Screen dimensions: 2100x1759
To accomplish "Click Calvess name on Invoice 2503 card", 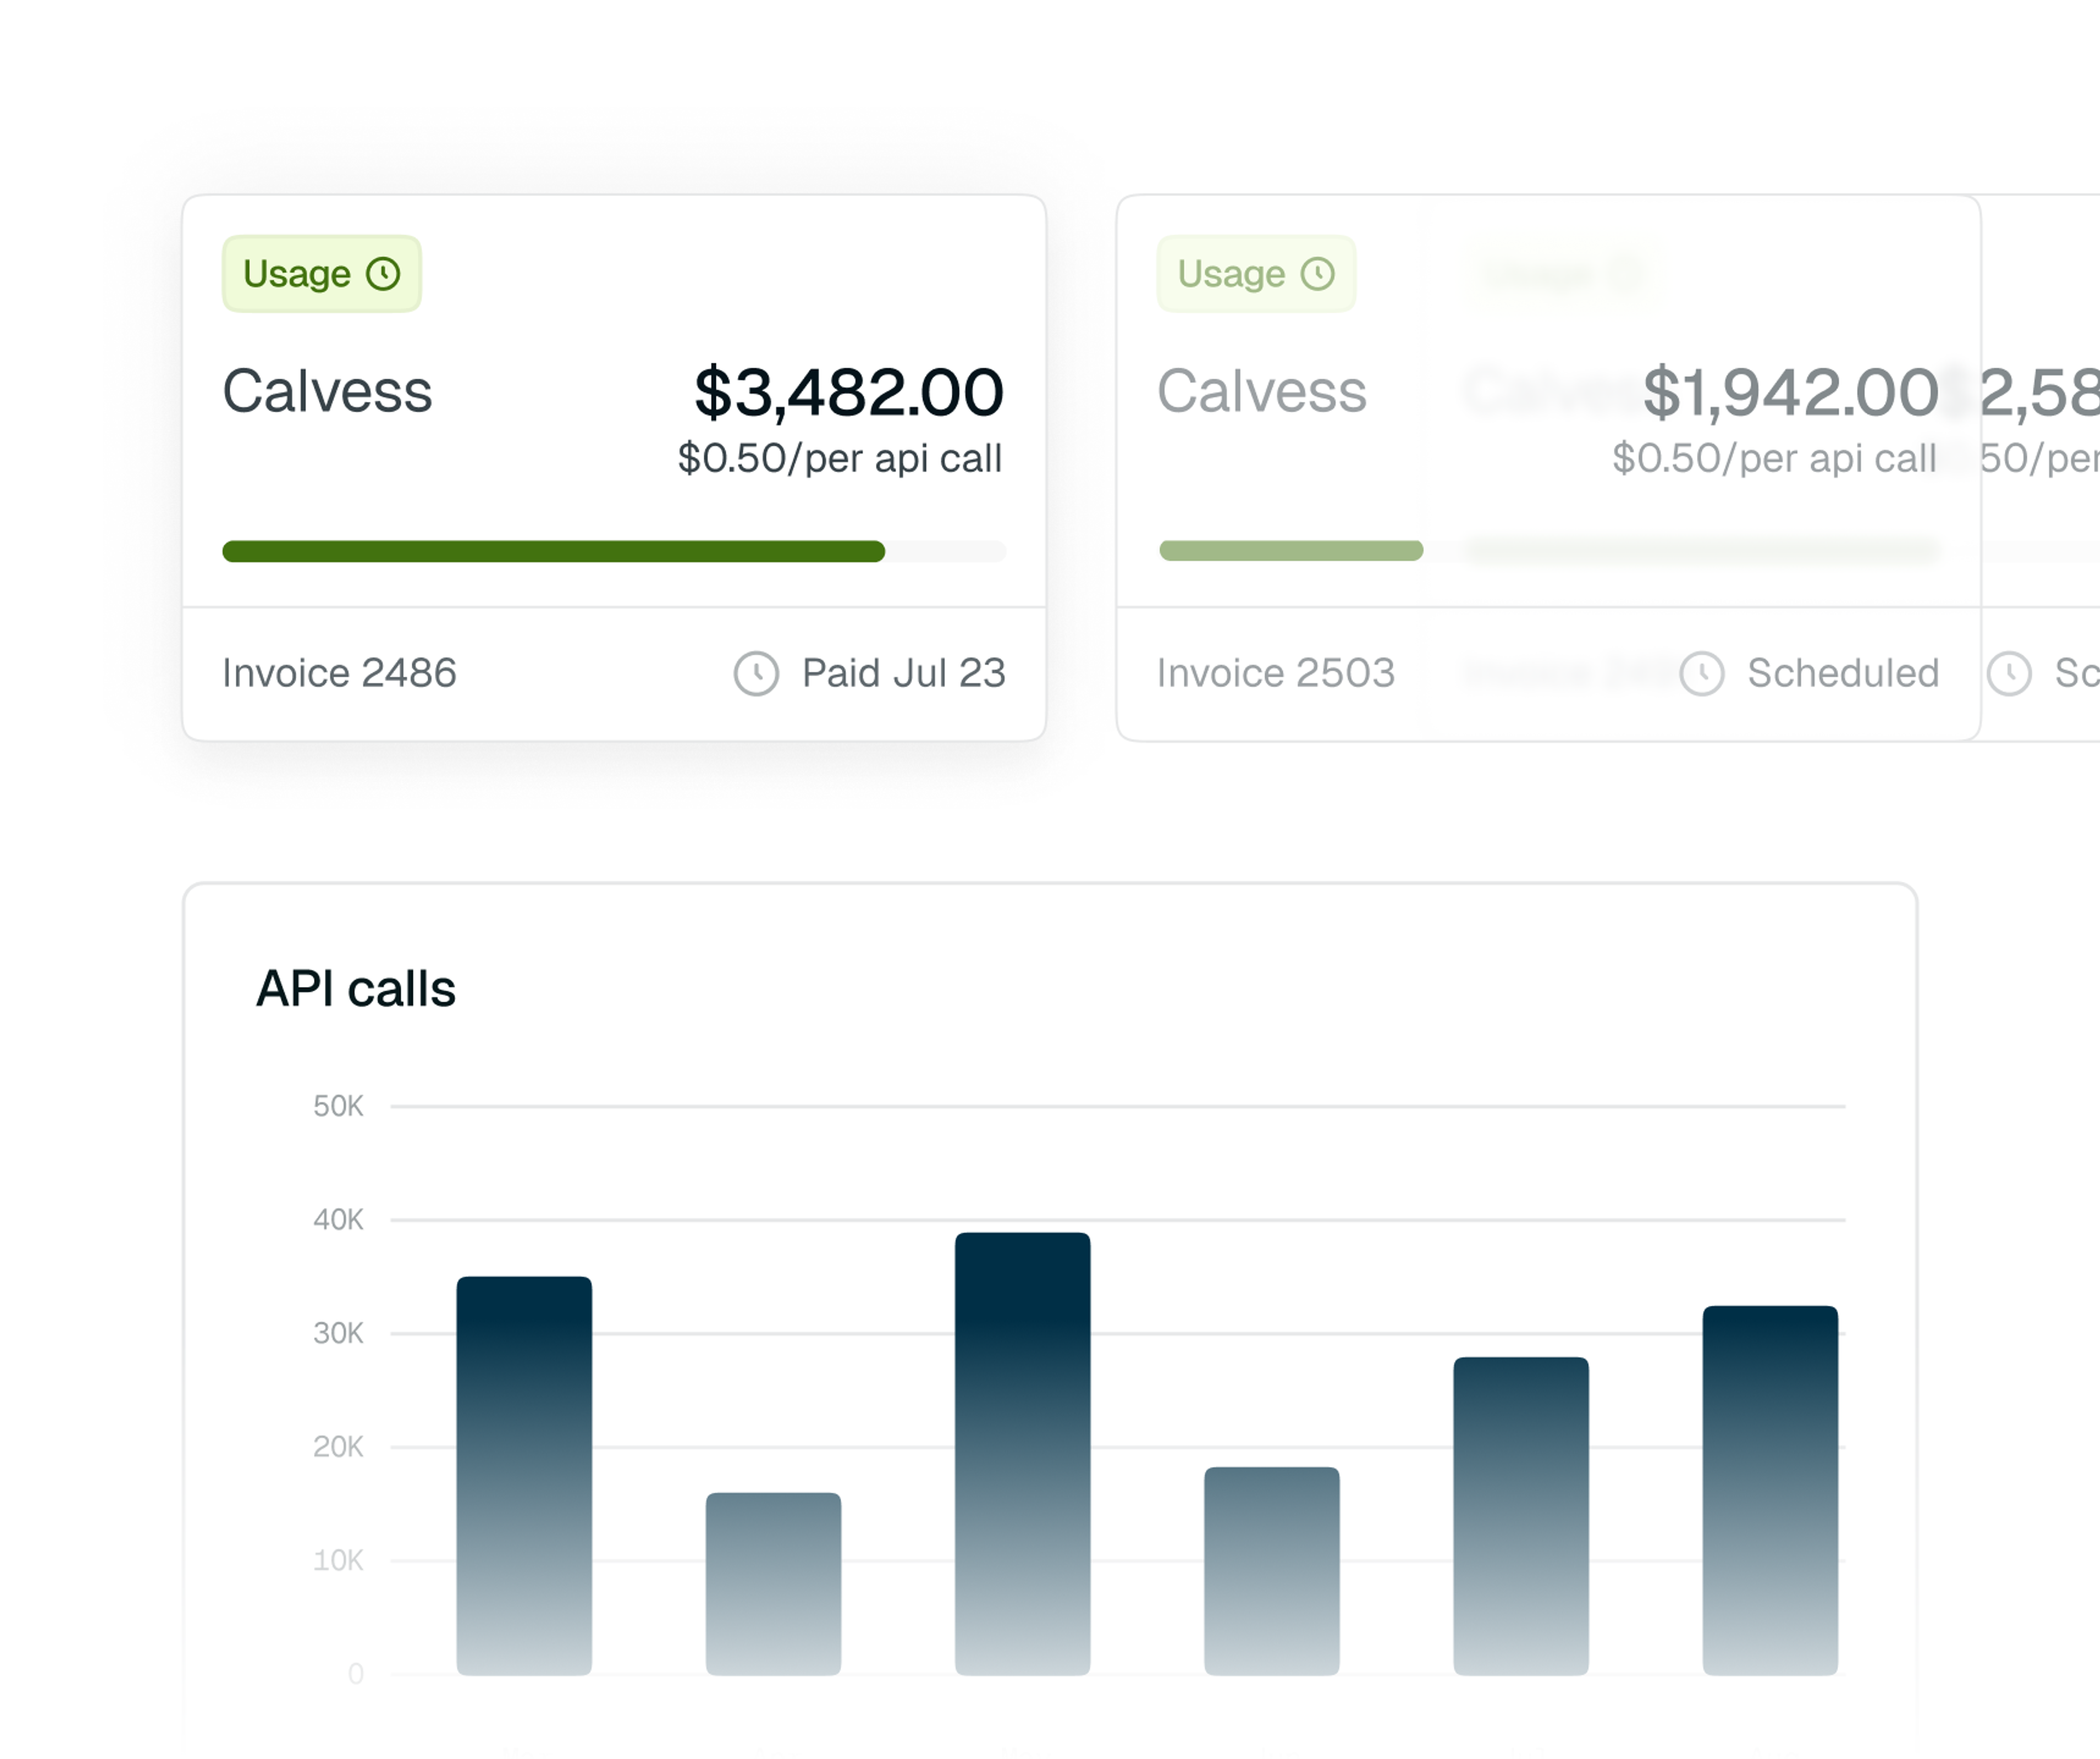I will click(1262, 391).
